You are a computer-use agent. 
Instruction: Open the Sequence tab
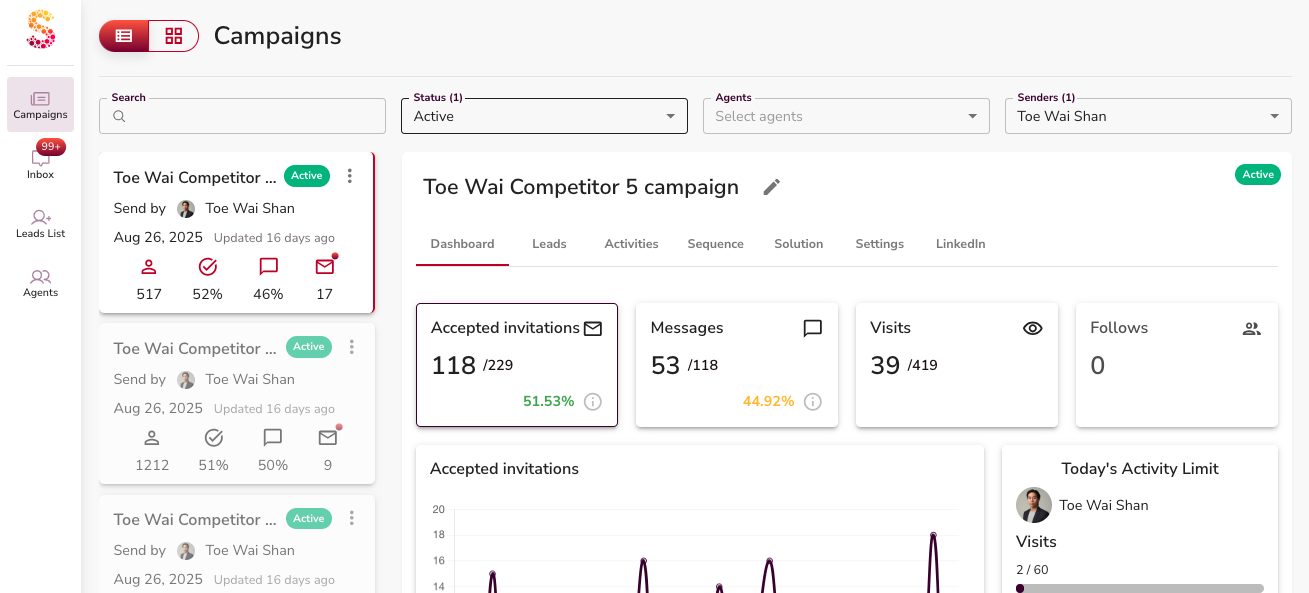coord(715,244)
